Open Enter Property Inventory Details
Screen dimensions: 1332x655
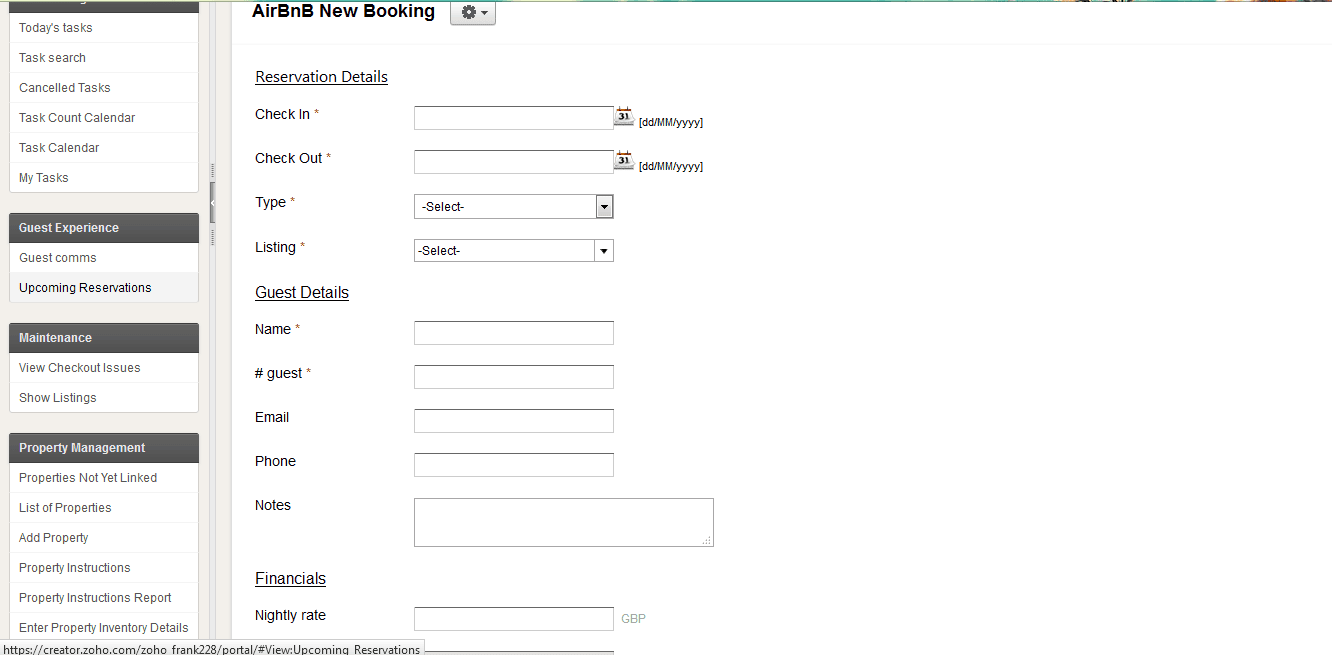pos(104,628)
